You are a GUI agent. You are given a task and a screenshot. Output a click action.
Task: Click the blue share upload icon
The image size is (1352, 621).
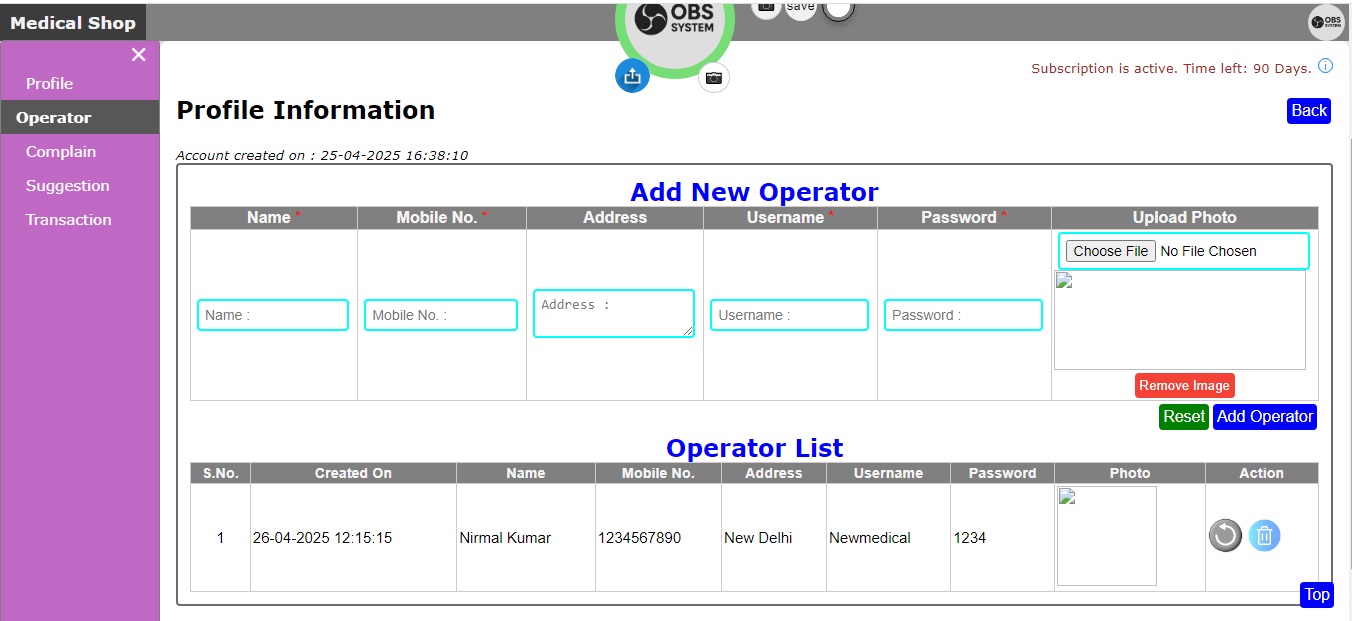pos(632,76)
